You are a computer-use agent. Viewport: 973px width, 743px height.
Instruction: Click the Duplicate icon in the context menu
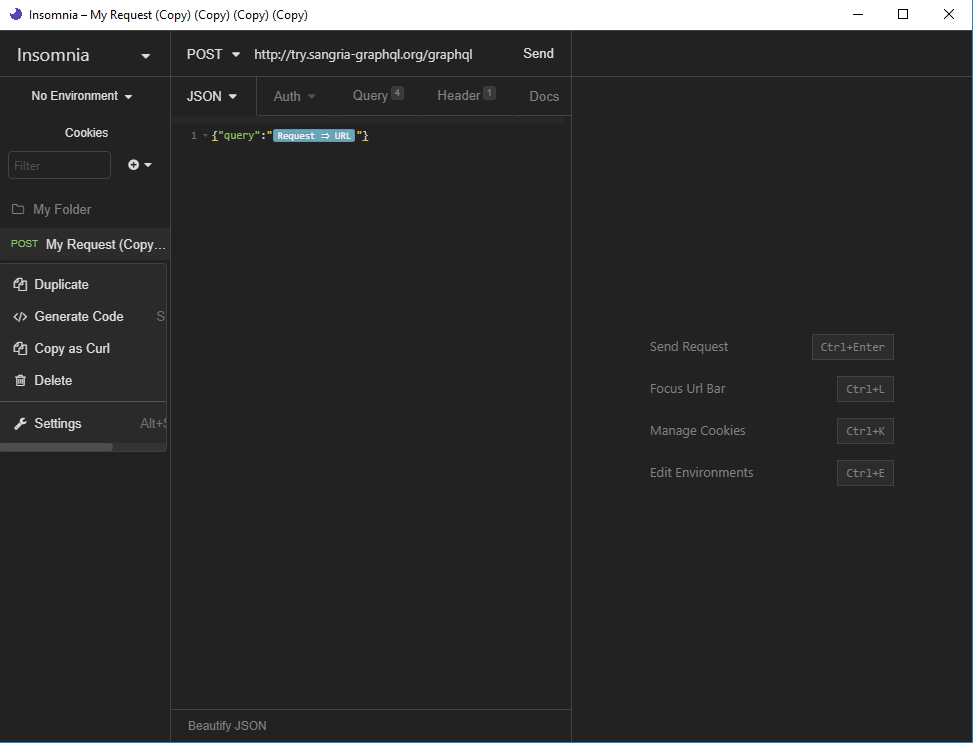(x=21, y=284)
